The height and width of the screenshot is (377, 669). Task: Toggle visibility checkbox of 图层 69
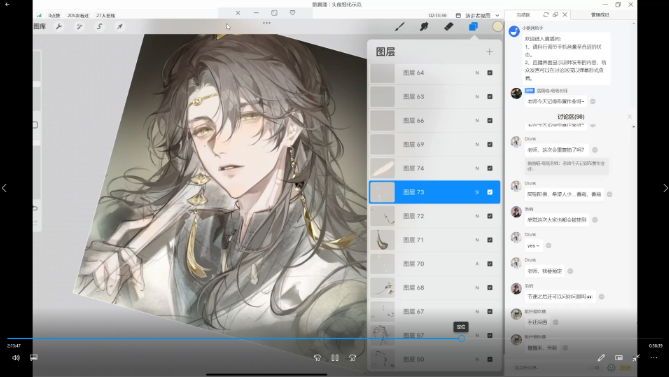pyautogui.click(x=490, y=145)
